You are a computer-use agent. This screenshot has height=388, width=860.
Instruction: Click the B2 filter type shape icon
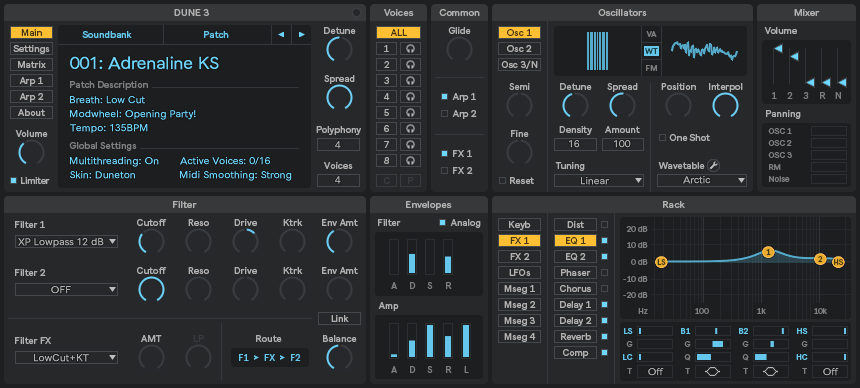click(x=771, y=372)
